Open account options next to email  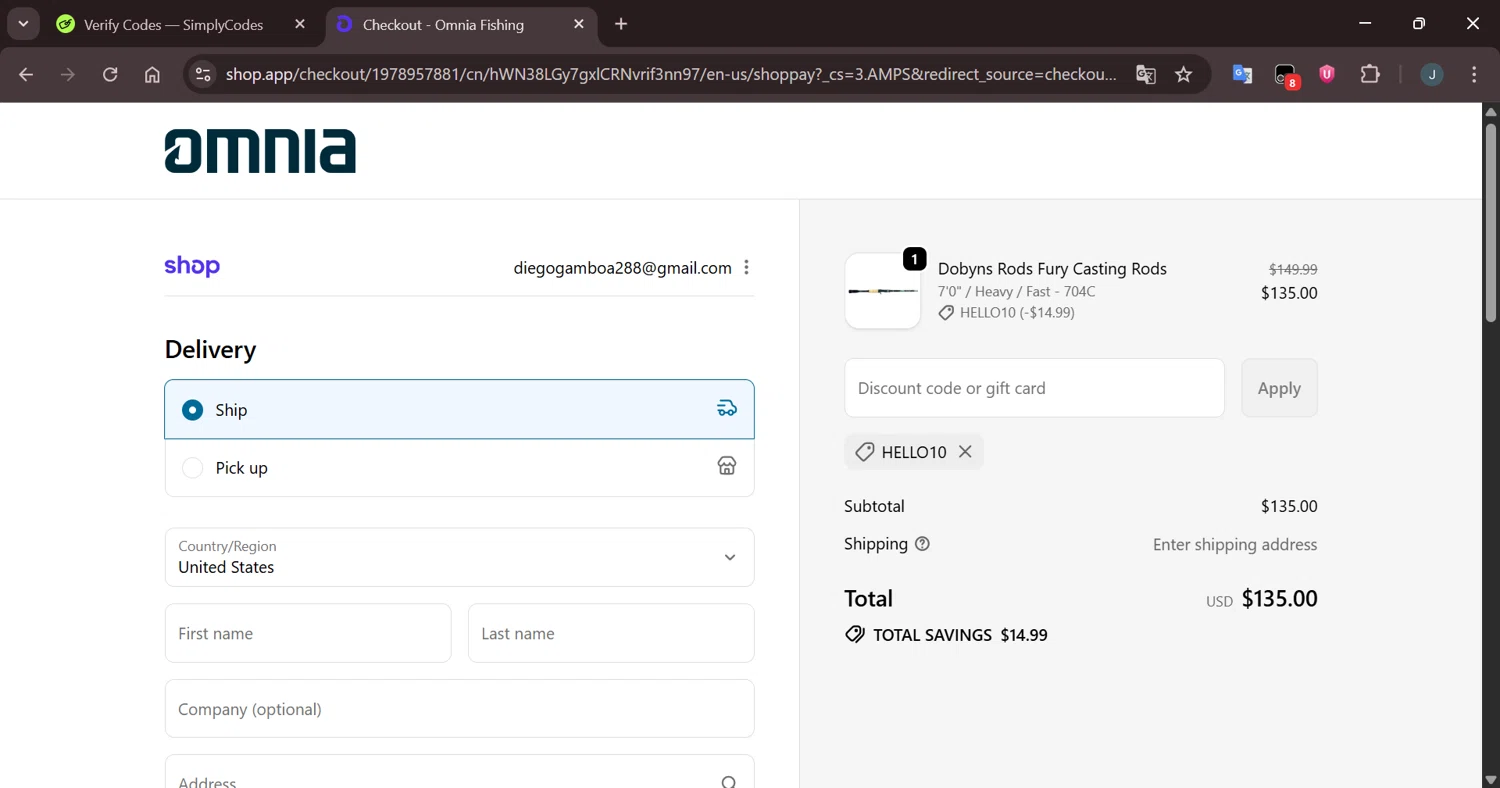747,268
